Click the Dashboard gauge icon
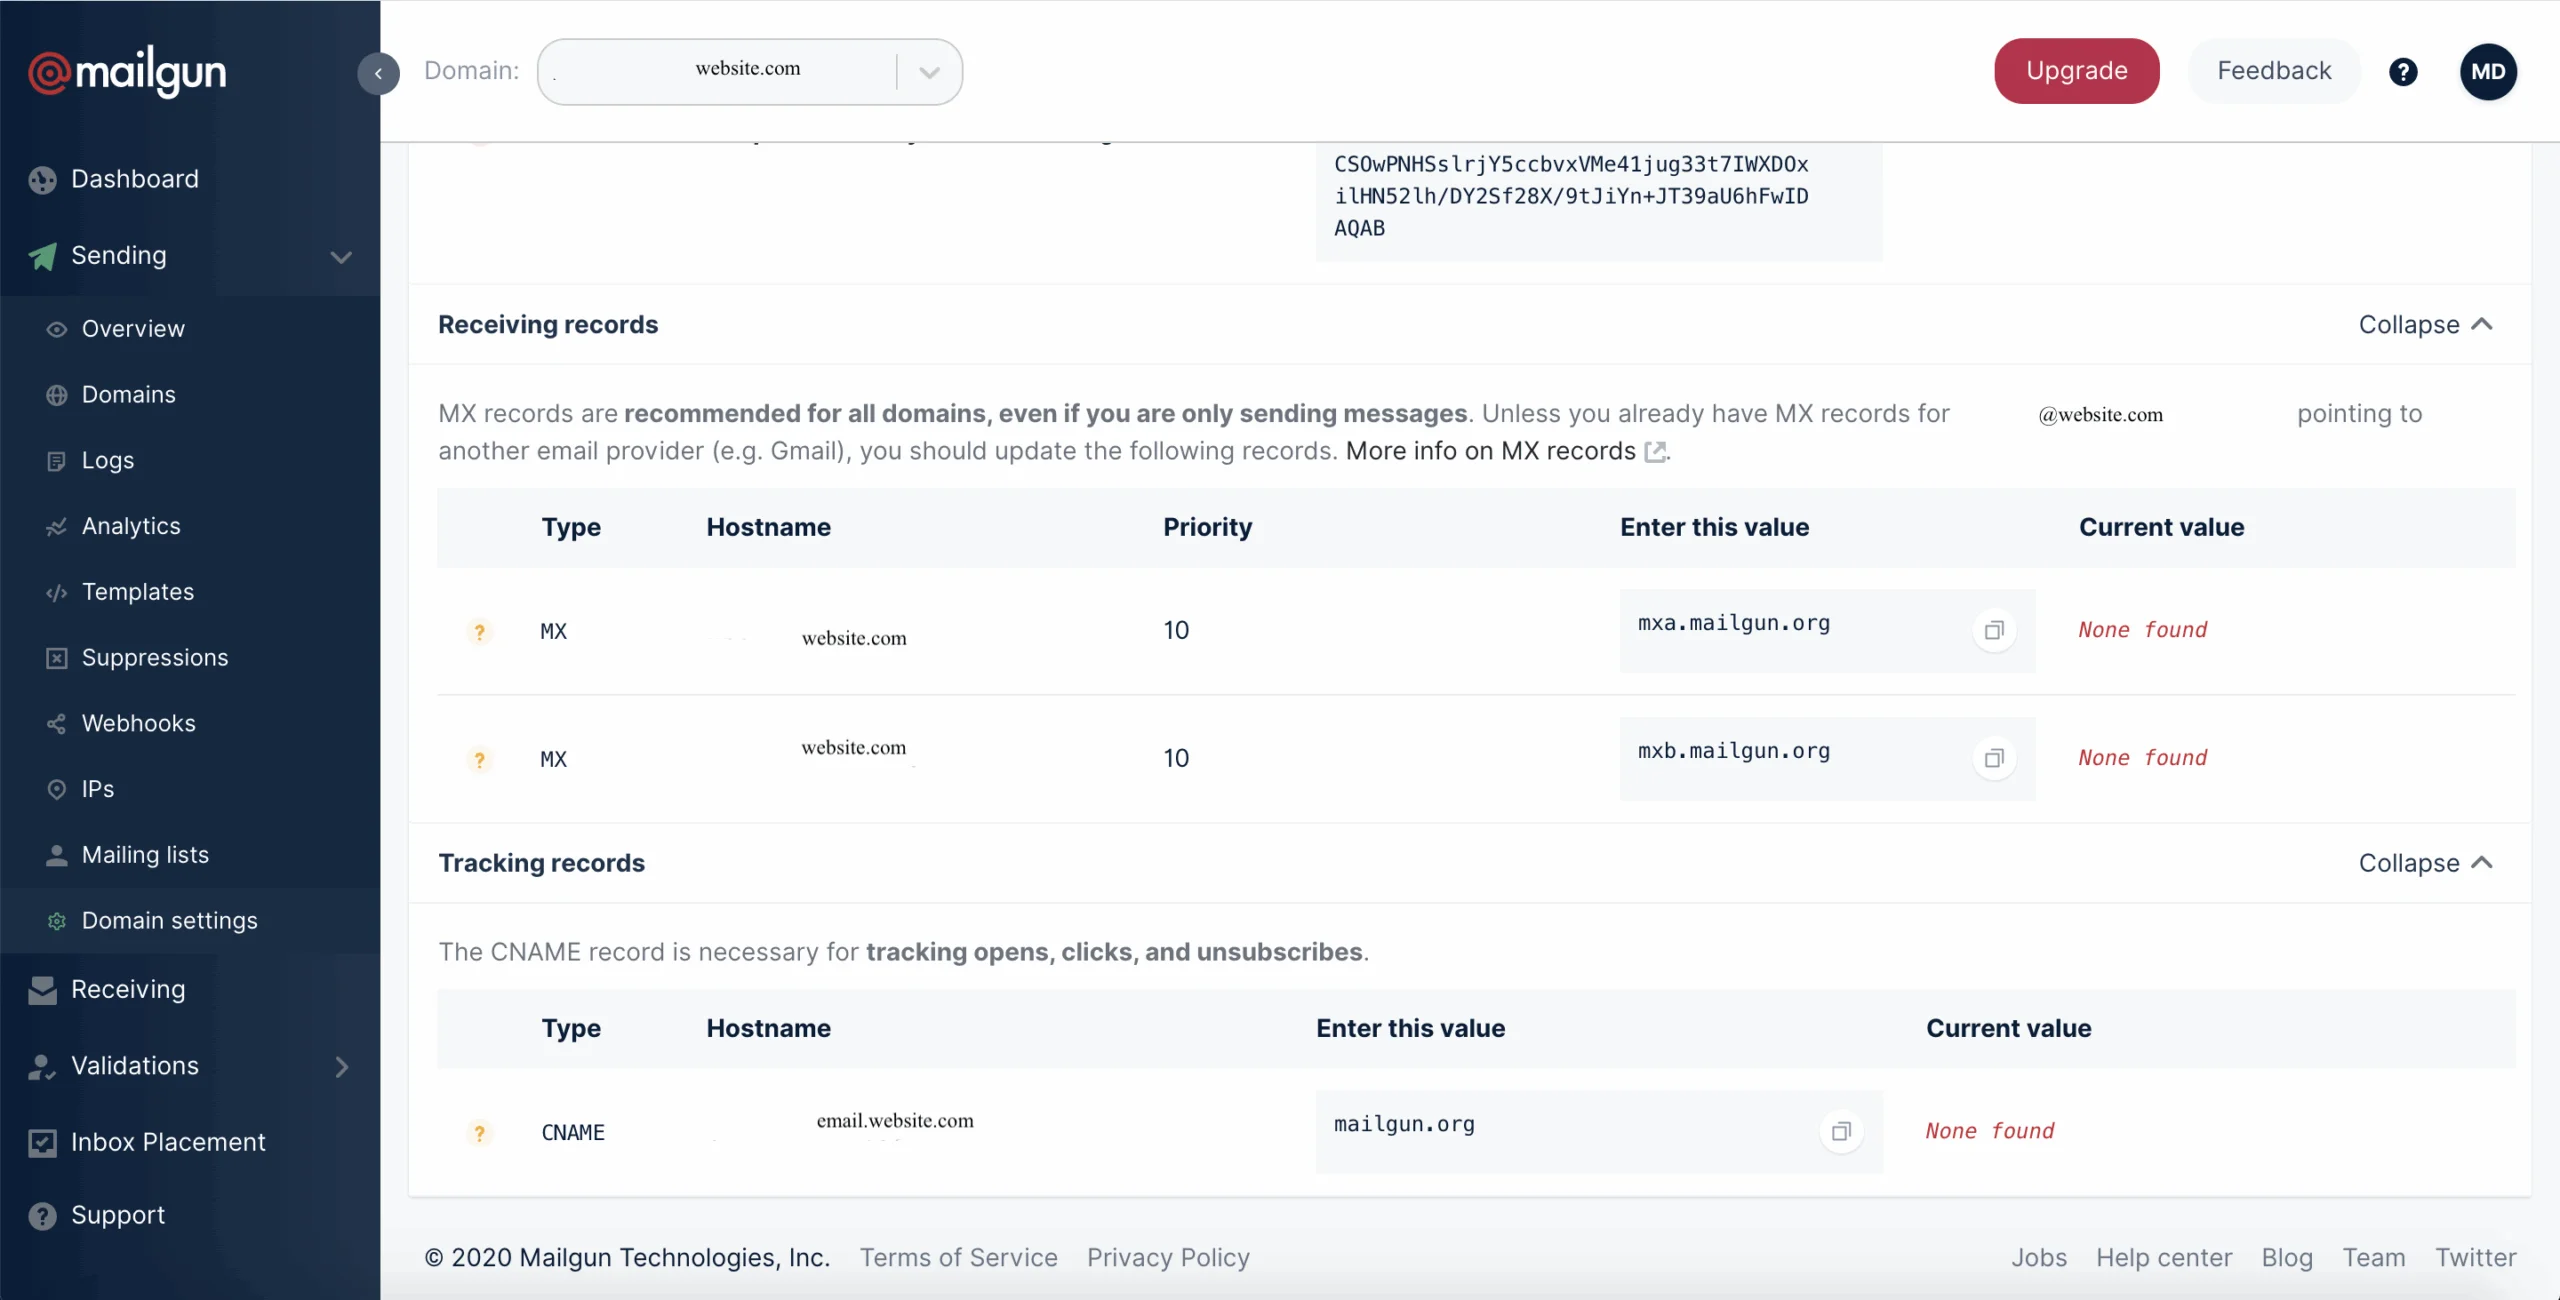The height and width of the screenshot is (1300, 2560). pyautogui.click(x=42, y=180)
